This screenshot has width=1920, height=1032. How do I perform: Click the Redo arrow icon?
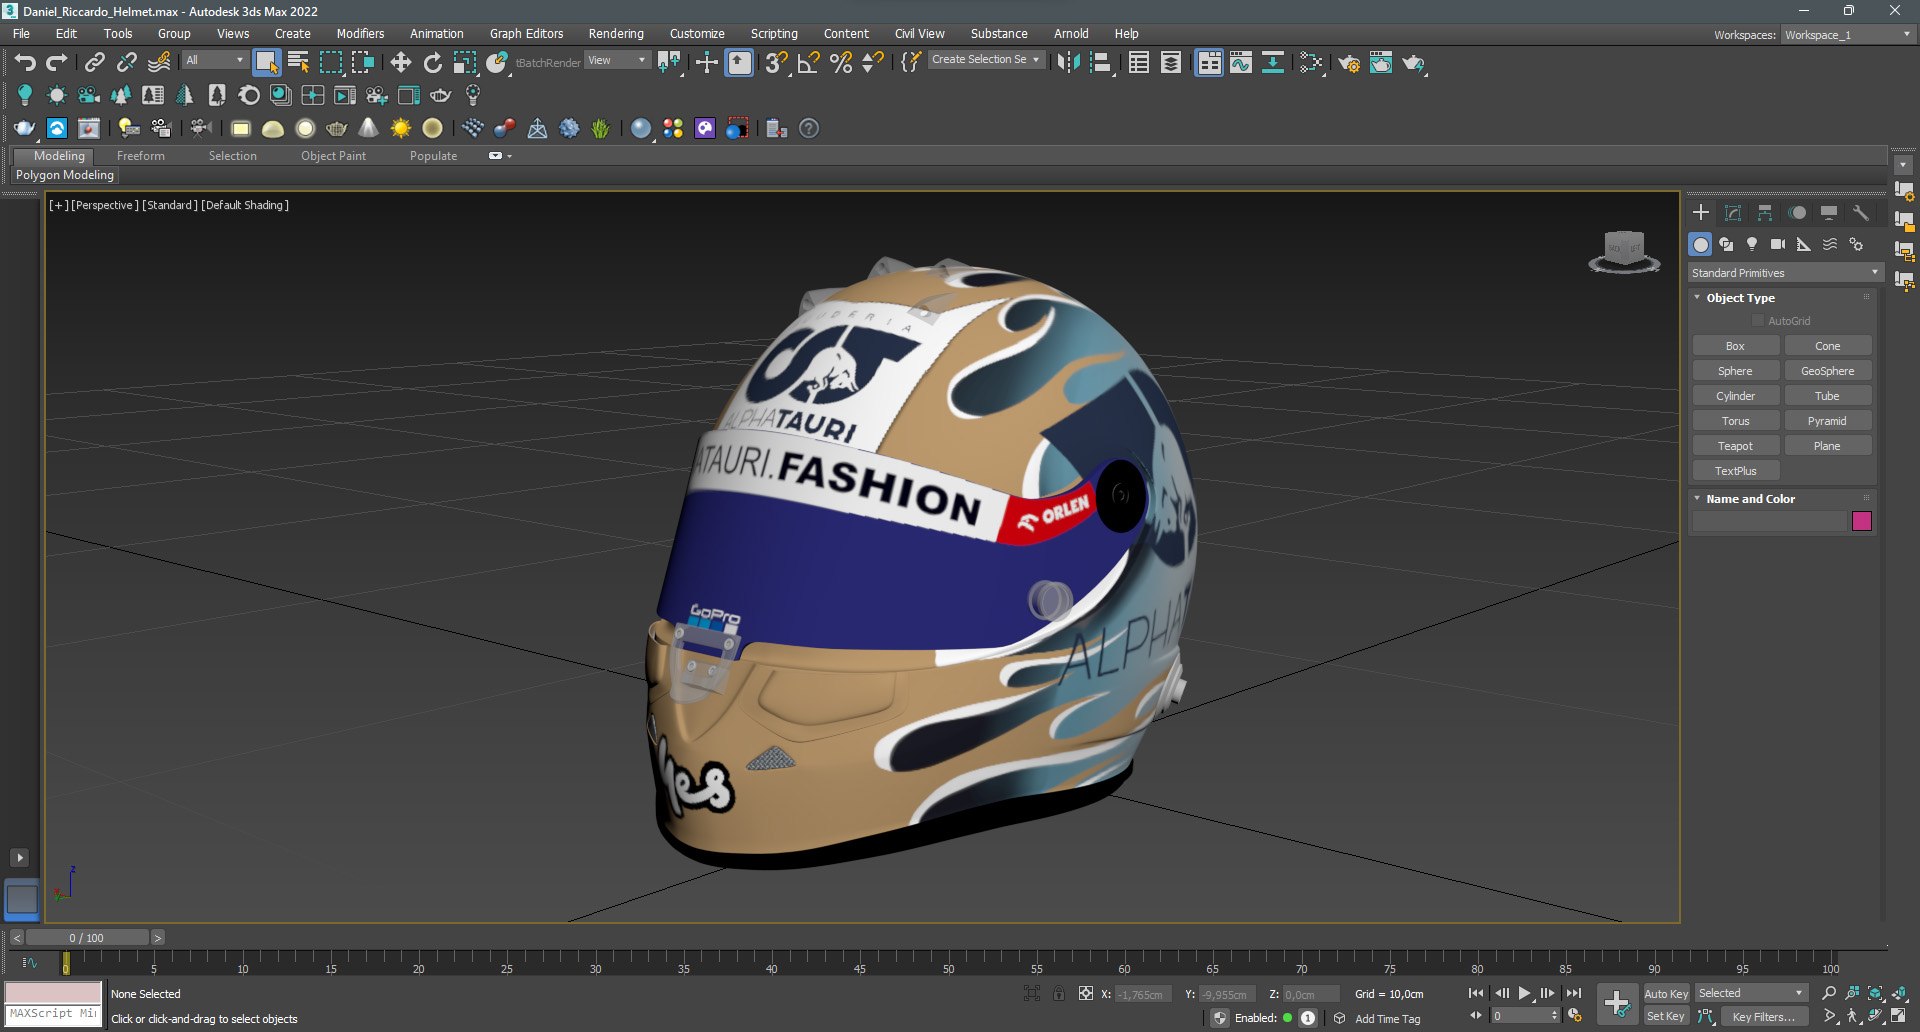[x=57, y=63]
